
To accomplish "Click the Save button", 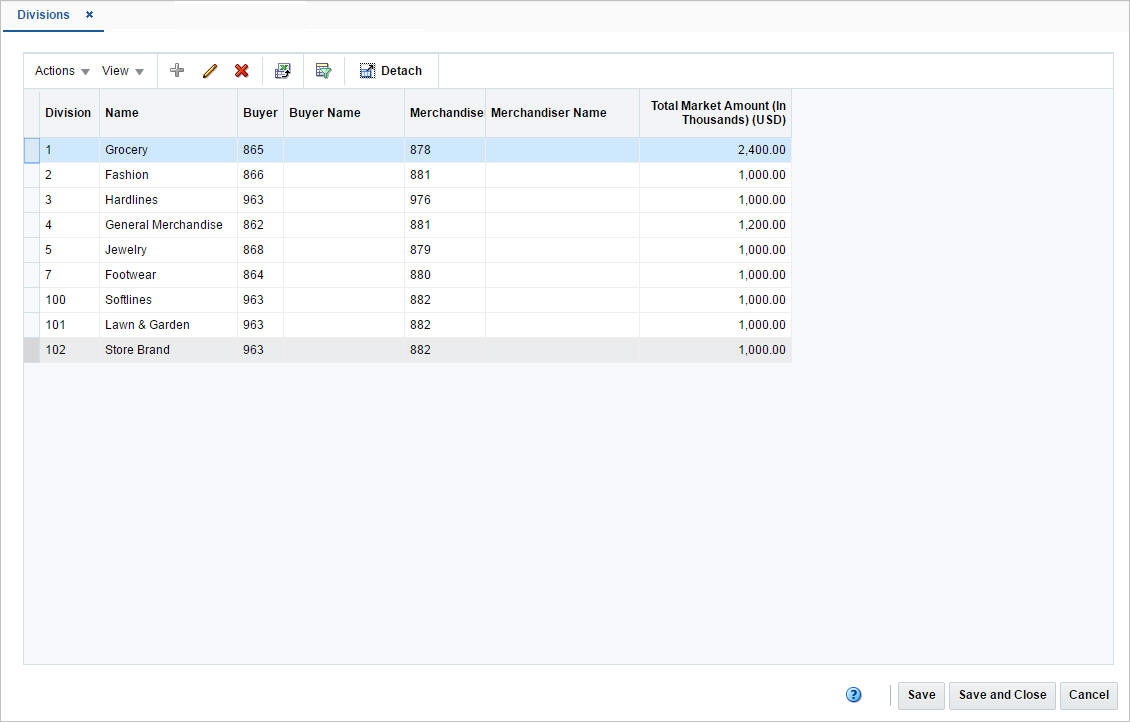I will tap(921, 695).
